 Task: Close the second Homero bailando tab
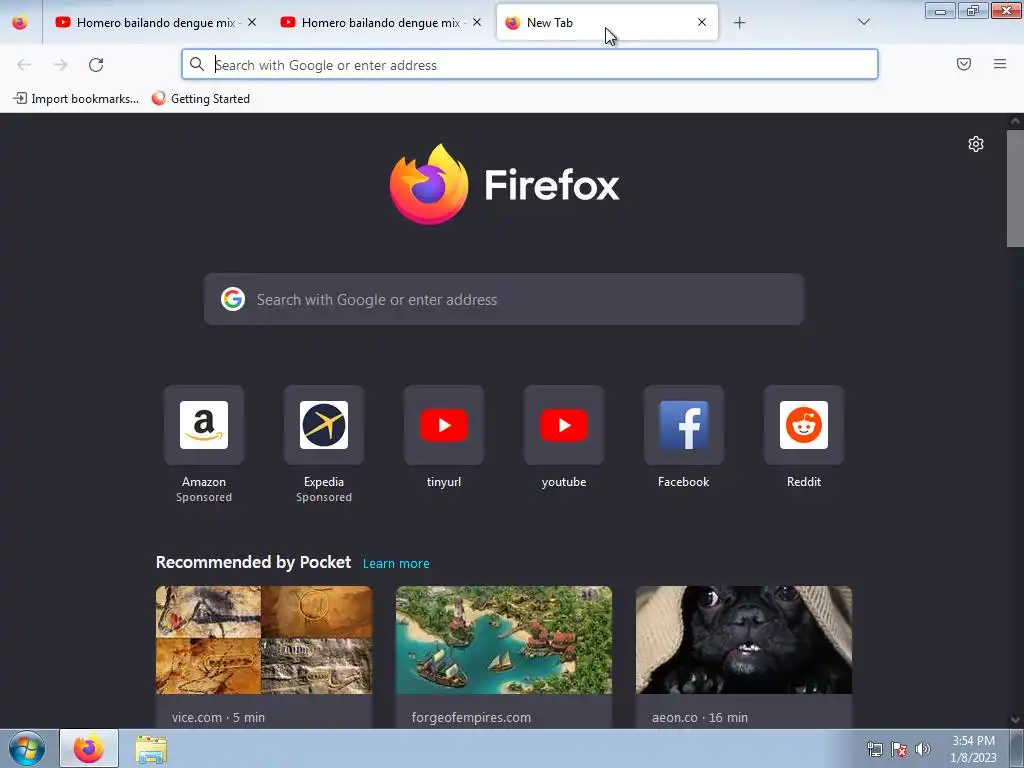coord(477,22)
